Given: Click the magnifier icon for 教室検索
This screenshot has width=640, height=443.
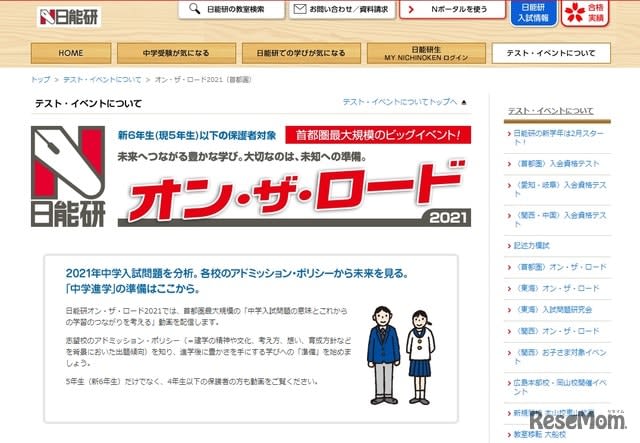Looking at the screenshot, I should 195,9.
